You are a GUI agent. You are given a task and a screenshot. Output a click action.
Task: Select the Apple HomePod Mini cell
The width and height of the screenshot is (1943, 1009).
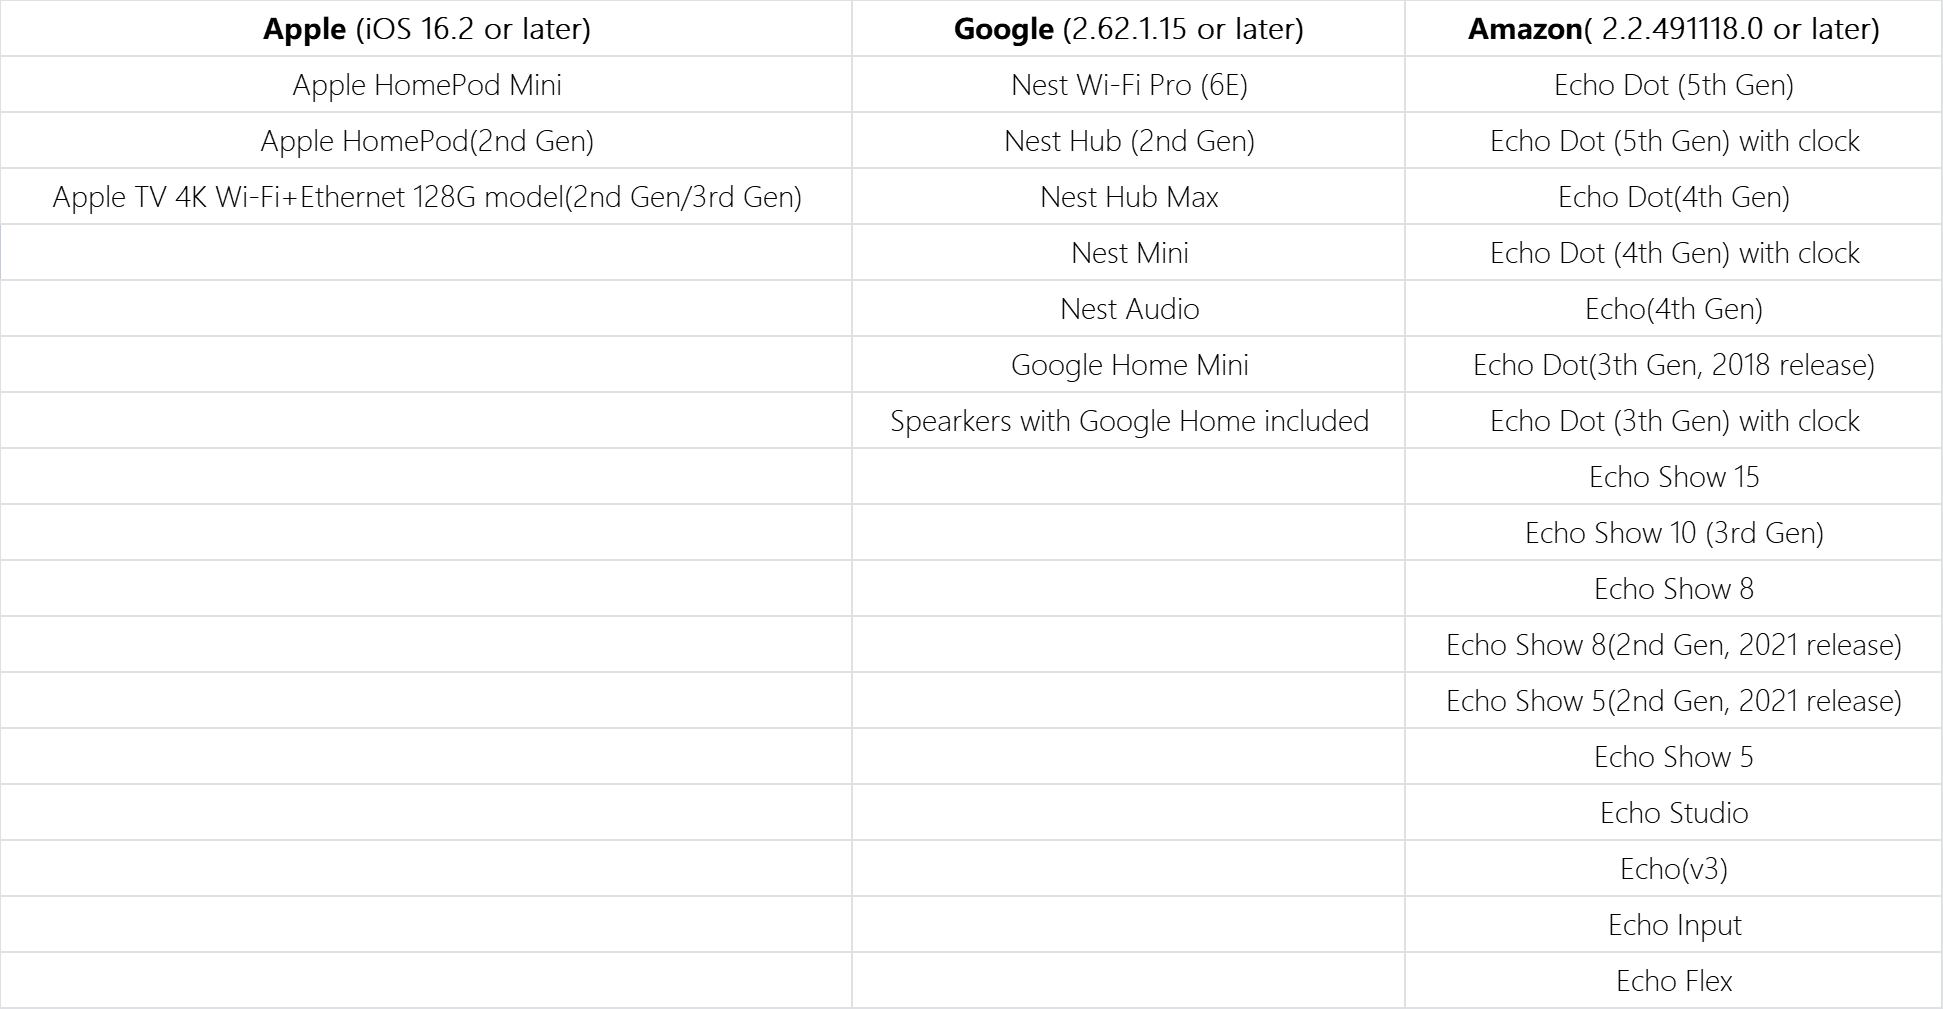(427, 85)
